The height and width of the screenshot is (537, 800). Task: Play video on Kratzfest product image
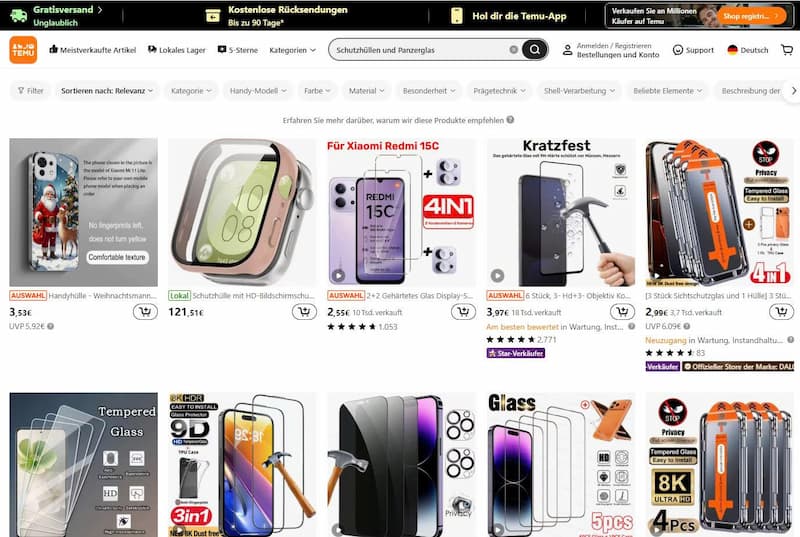click(497, 275)
